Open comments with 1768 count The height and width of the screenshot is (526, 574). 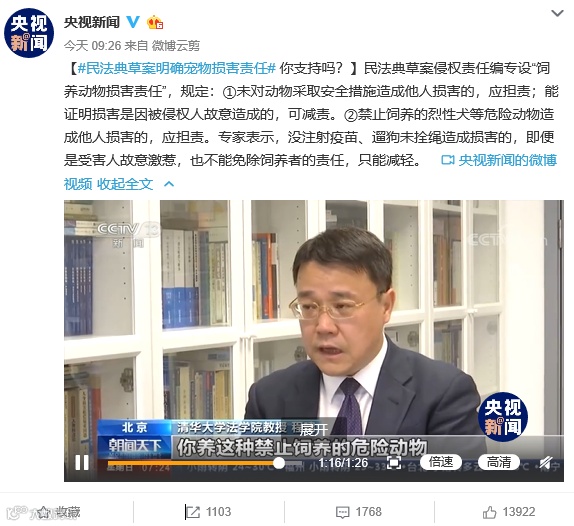[x=359, y=512]
